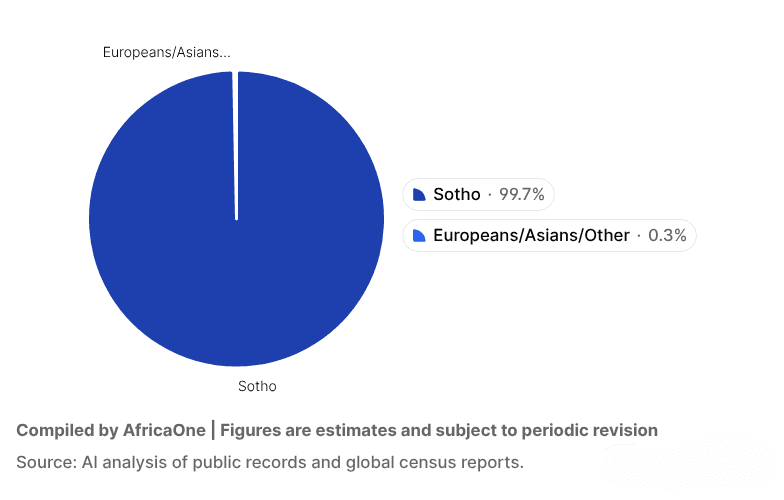The width and height of the screenshot is (784, 500).
Task: Click the dark blue Sotho color swatch
Action: [419, 194]
